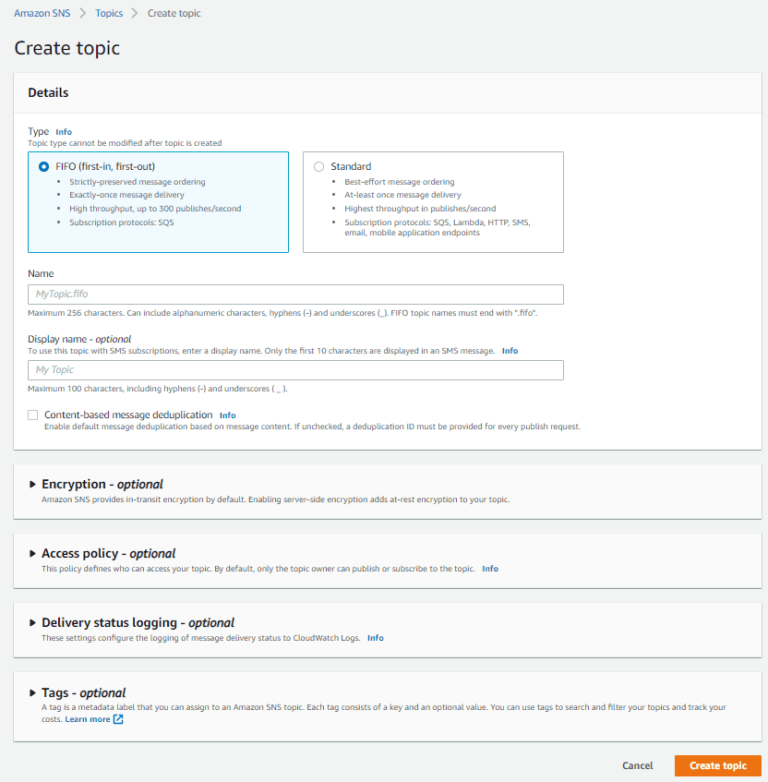
Task: Open Info beside Content-based message deduplication
Action: pyautogui.click(x=227, y=415)
